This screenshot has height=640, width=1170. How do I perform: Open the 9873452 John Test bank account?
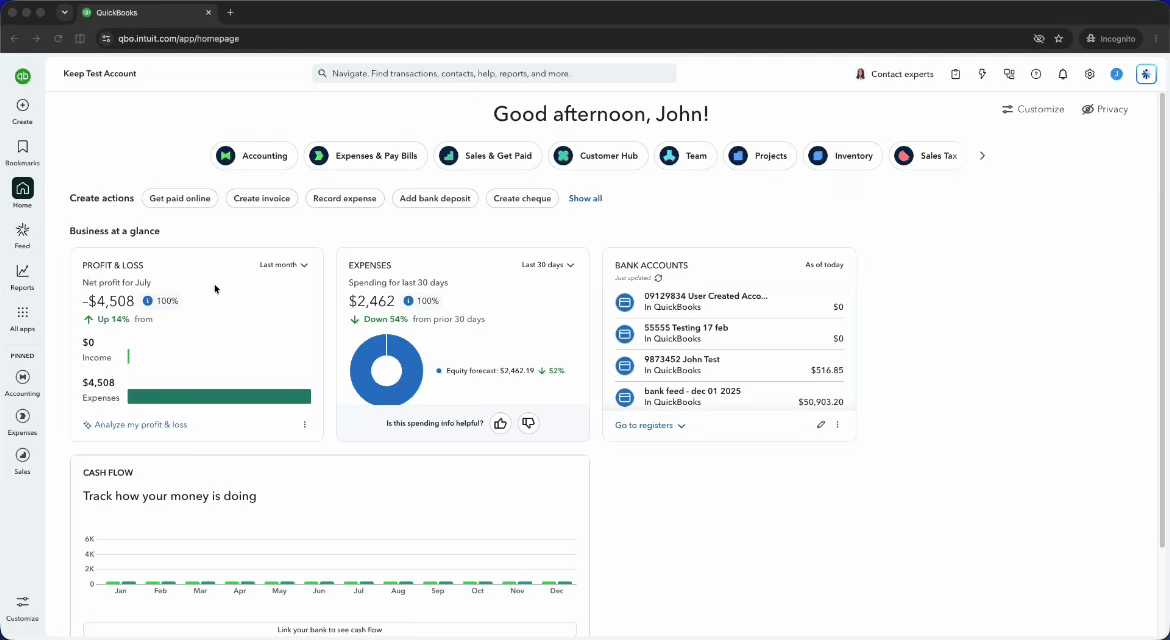(729, 365)
